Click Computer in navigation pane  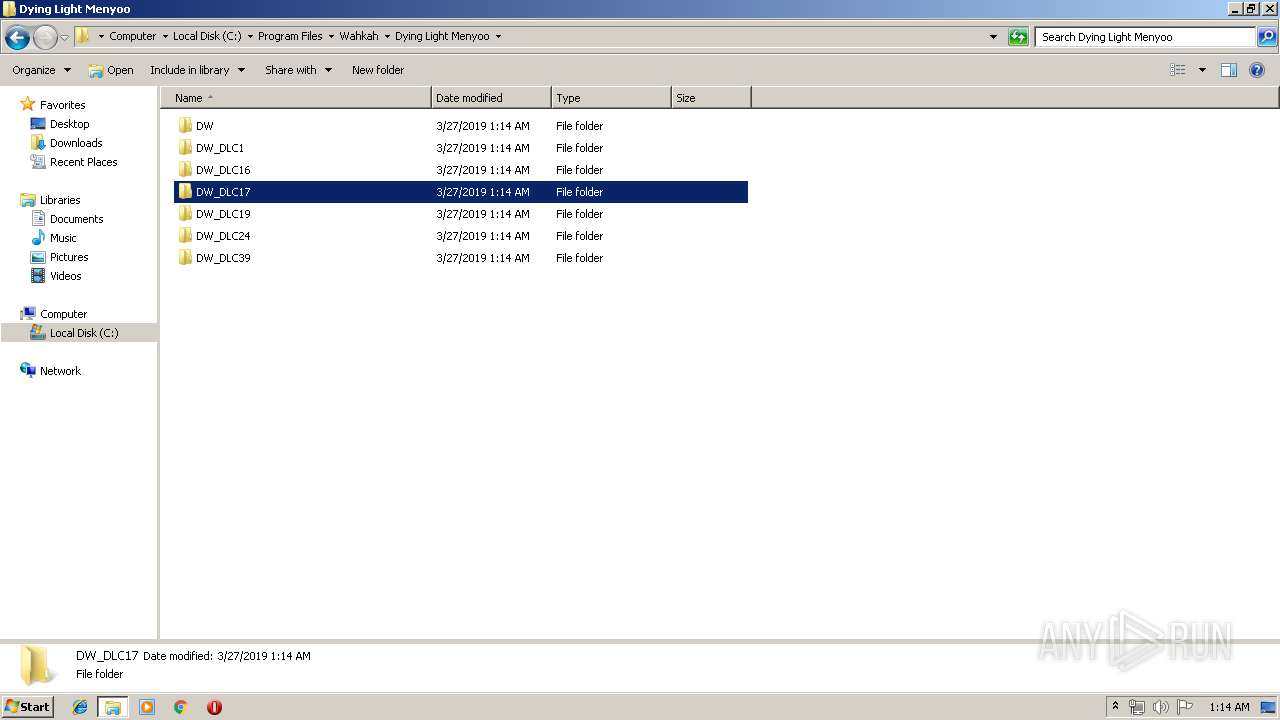[63, 314]
